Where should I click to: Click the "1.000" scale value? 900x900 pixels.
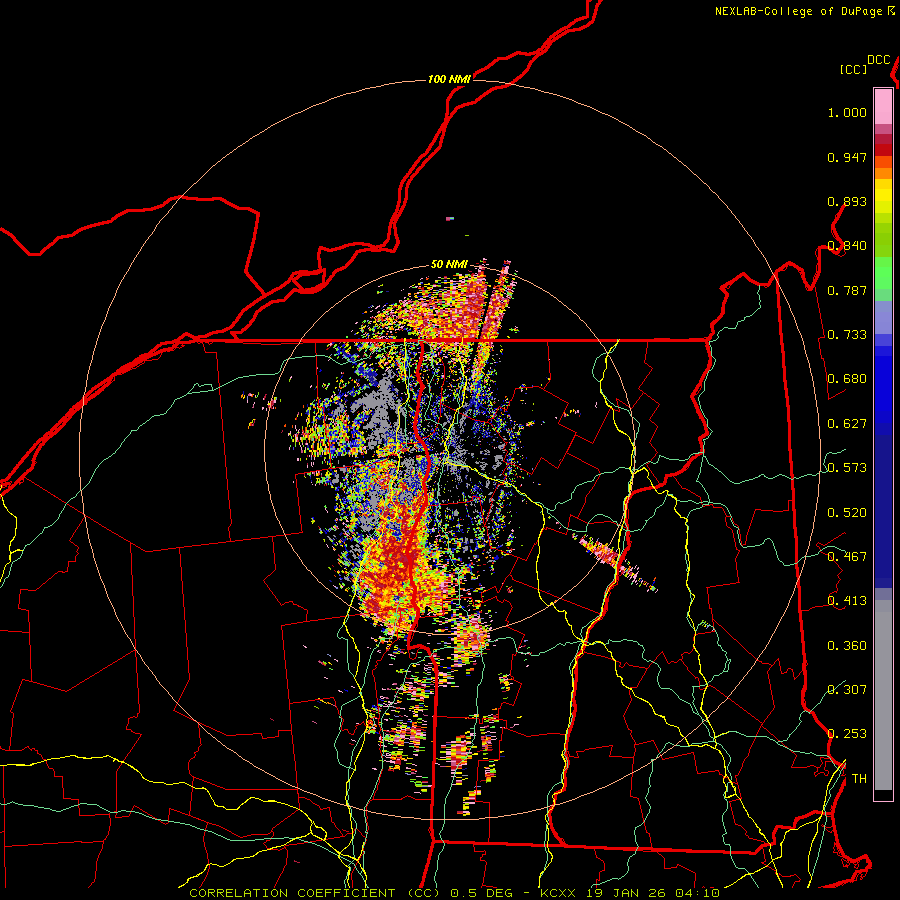(x=847, y=112)
